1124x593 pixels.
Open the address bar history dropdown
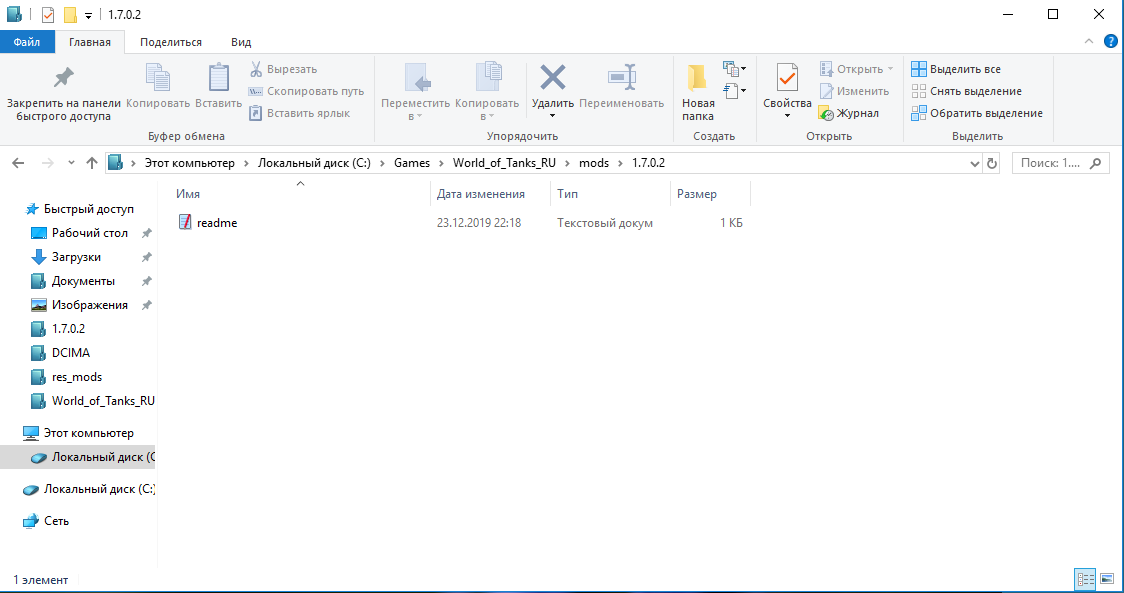click(976, 163)
